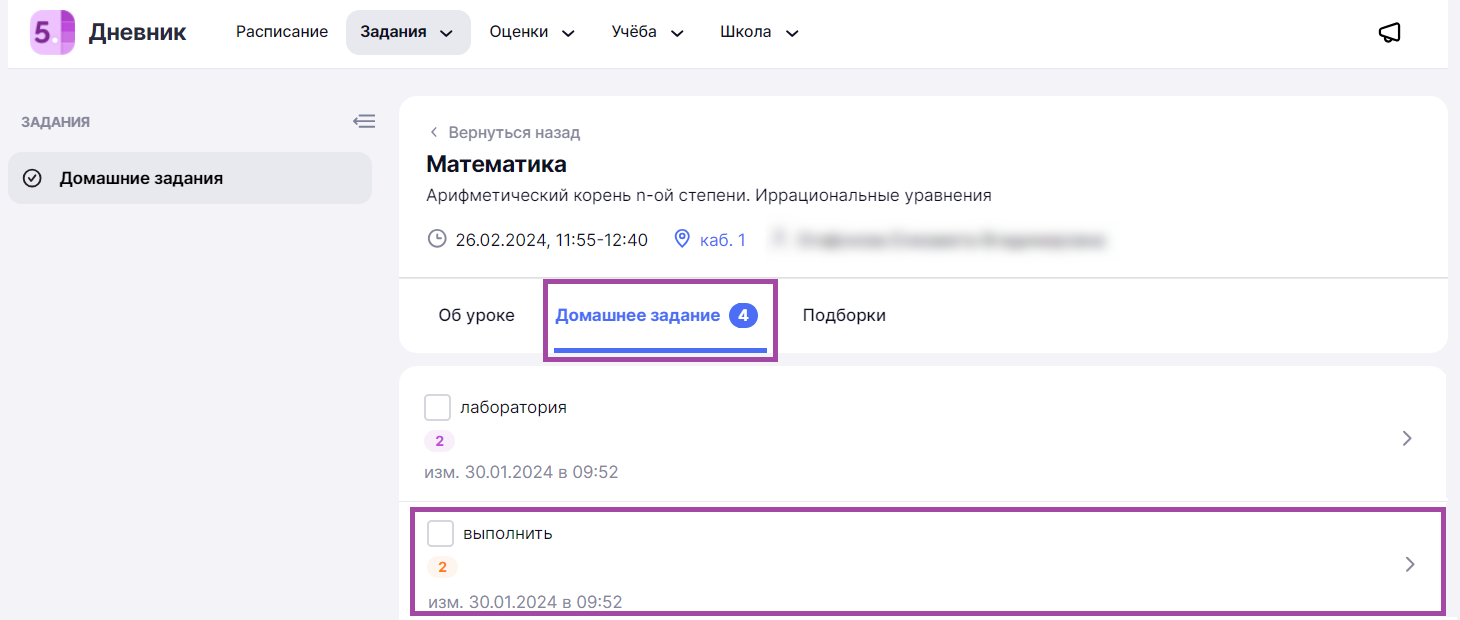Open the Задания dropdown menu
Screen dimensions: 1460x620
(x=408, y=32)
